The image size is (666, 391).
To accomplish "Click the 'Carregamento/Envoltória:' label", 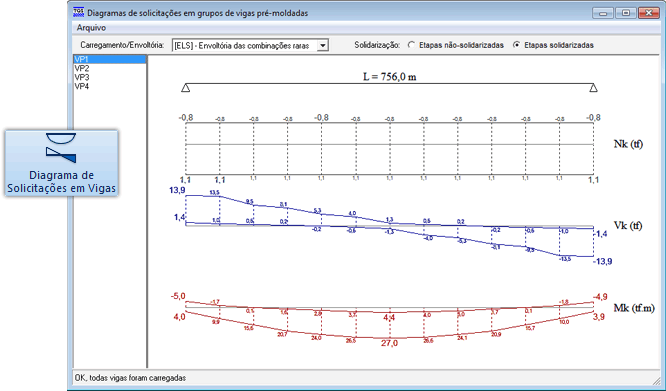I will pyautogui.click(x=122, y=45).
